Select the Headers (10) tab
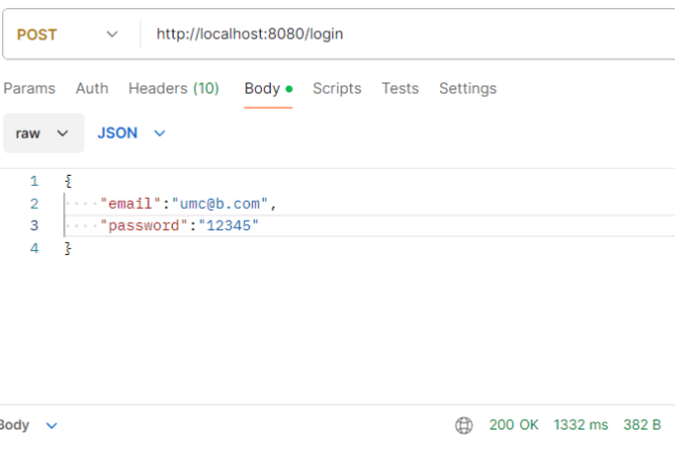The height and width of the screenshot is (450, 675). coord(173,88)
